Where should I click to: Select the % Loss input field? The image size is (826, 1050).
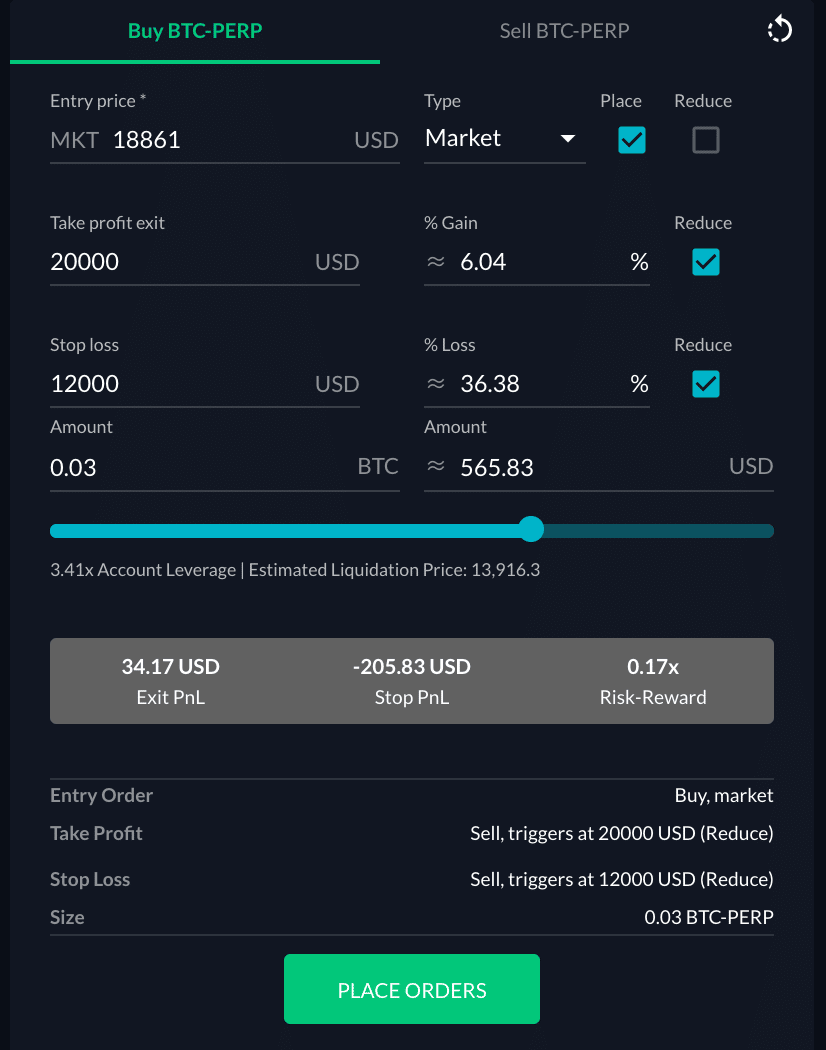[540, 384]
